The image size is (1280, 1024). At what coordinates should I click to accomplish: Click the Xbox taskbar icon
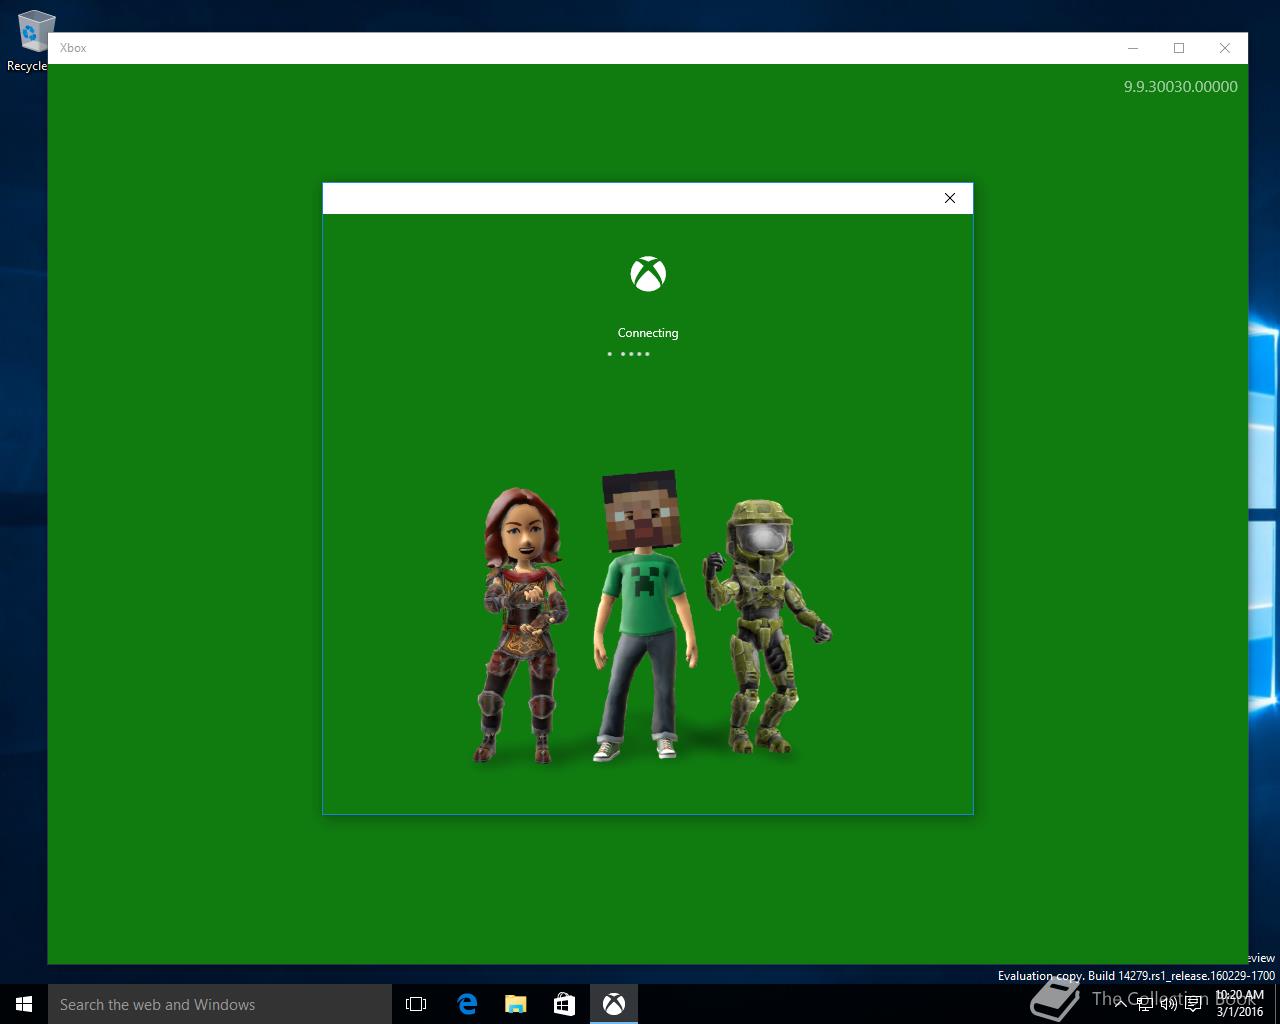click(x=614, y=1004)
